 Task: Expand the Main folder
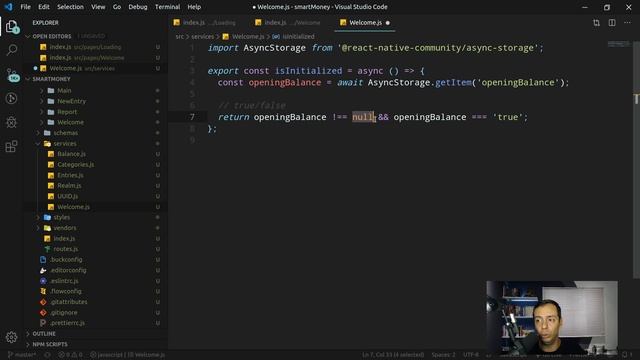point(64,91)
